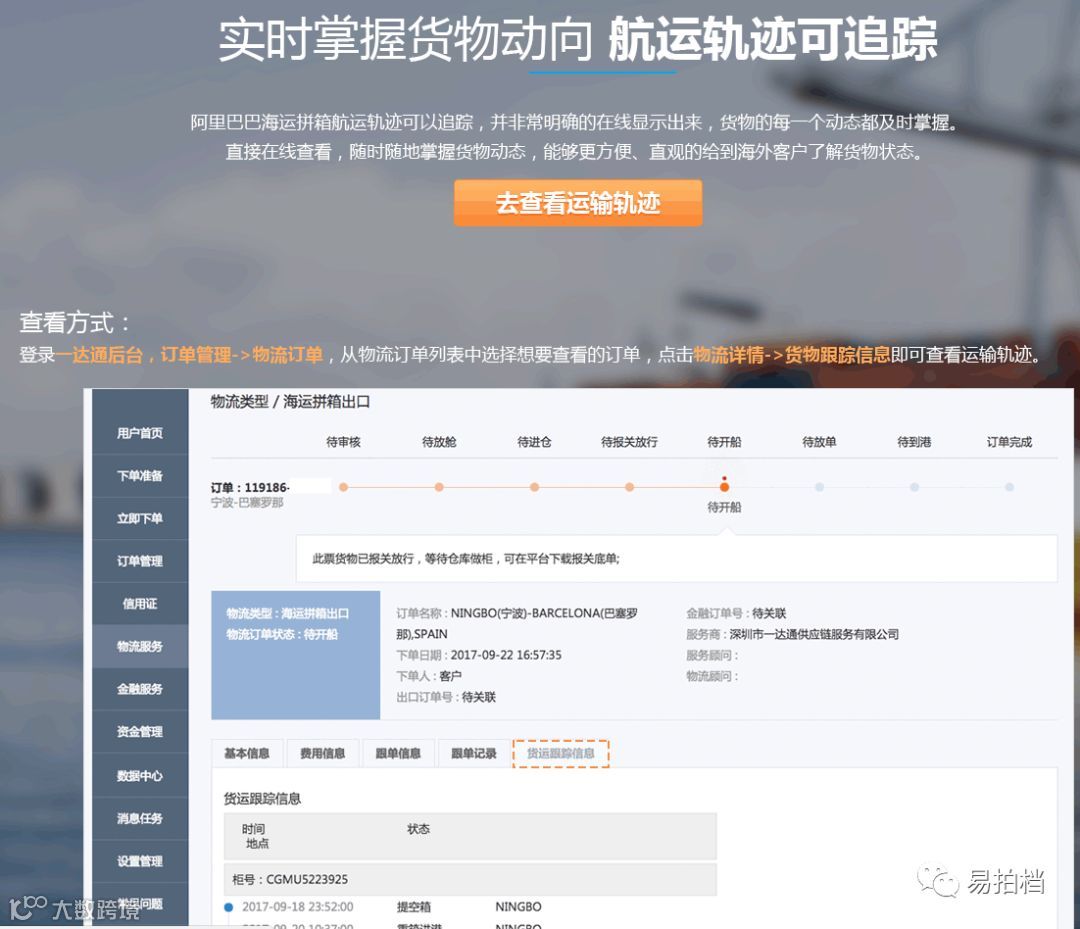Click the 订单完成 progress step dot
Viewport: 1080px width, 929px height.
(1010, 488)
